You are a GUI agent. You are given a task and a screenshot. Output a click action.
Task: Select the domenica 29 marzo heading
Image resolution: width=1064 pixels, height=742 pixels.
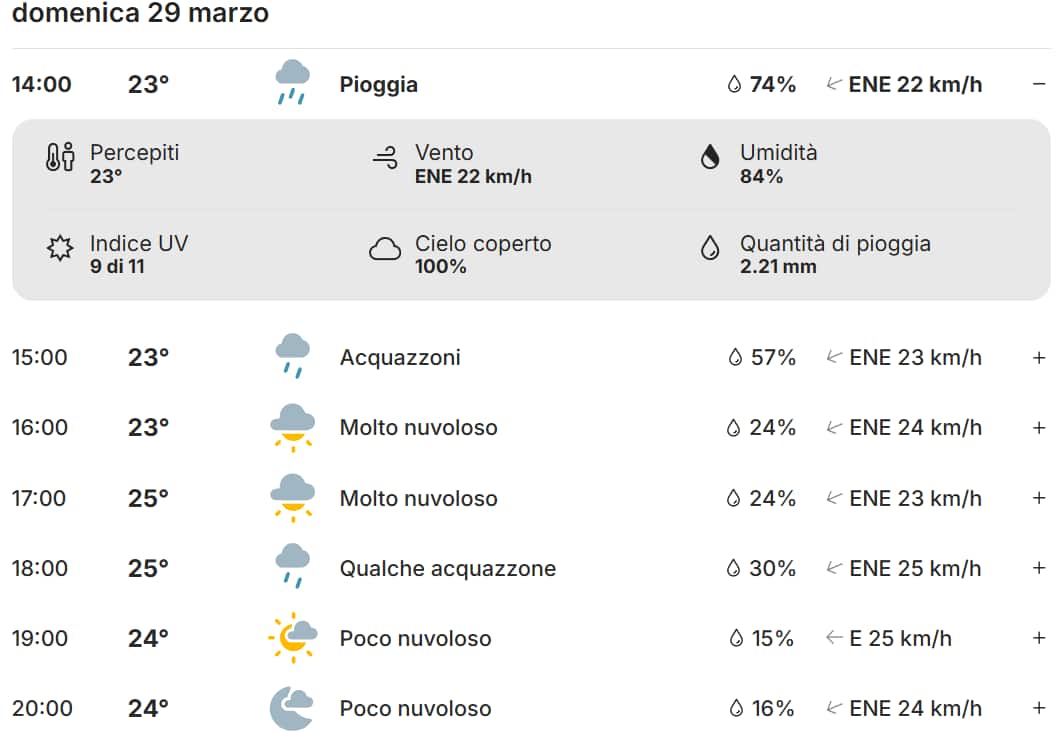[x=138, y=14]
